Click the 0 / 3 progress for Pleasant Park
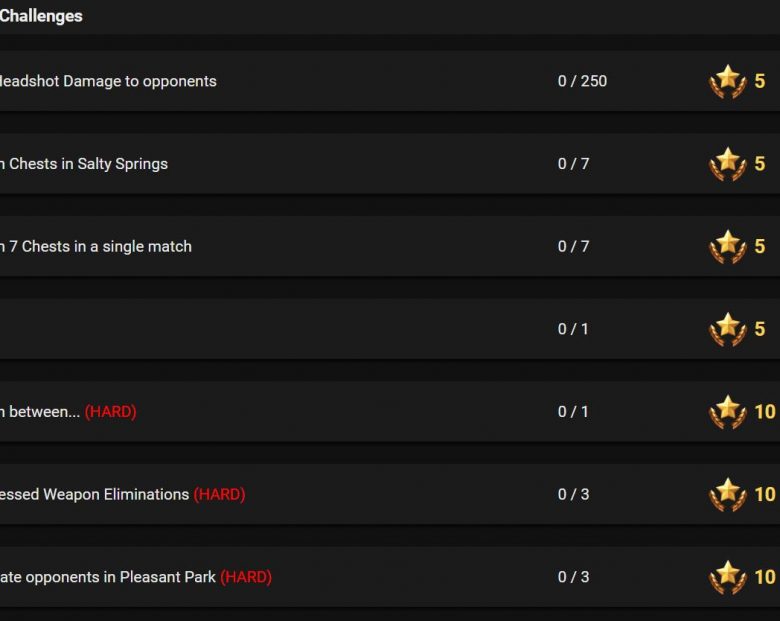This screenshot has height=621, width=780. 573,577
